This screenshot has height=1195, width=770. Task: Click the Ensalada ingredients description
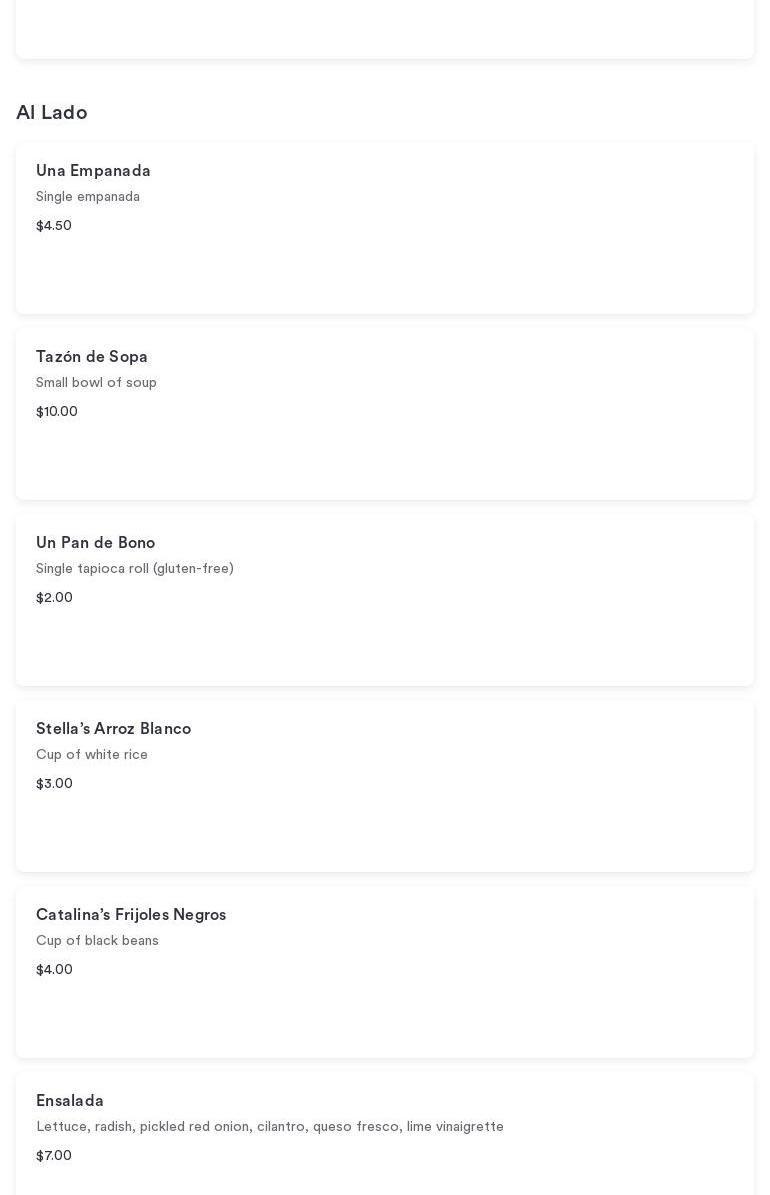(270, 1127)
